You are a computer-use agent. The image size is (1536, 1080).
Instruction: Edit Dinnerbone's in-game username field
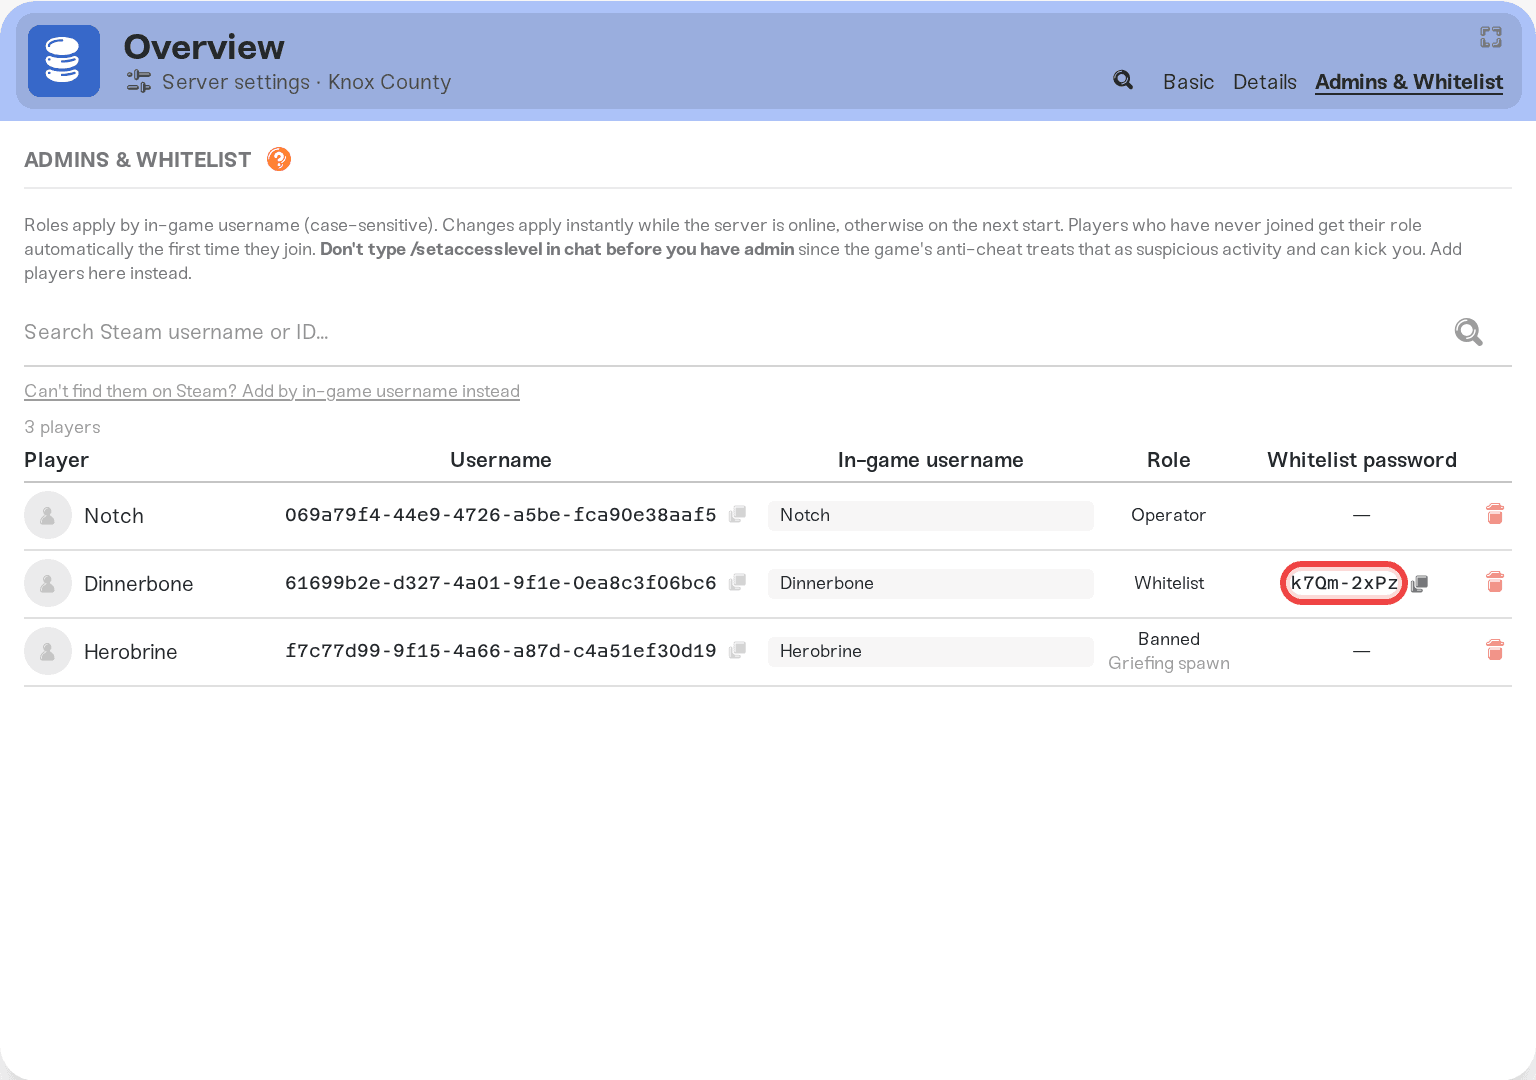coord(930,583)
